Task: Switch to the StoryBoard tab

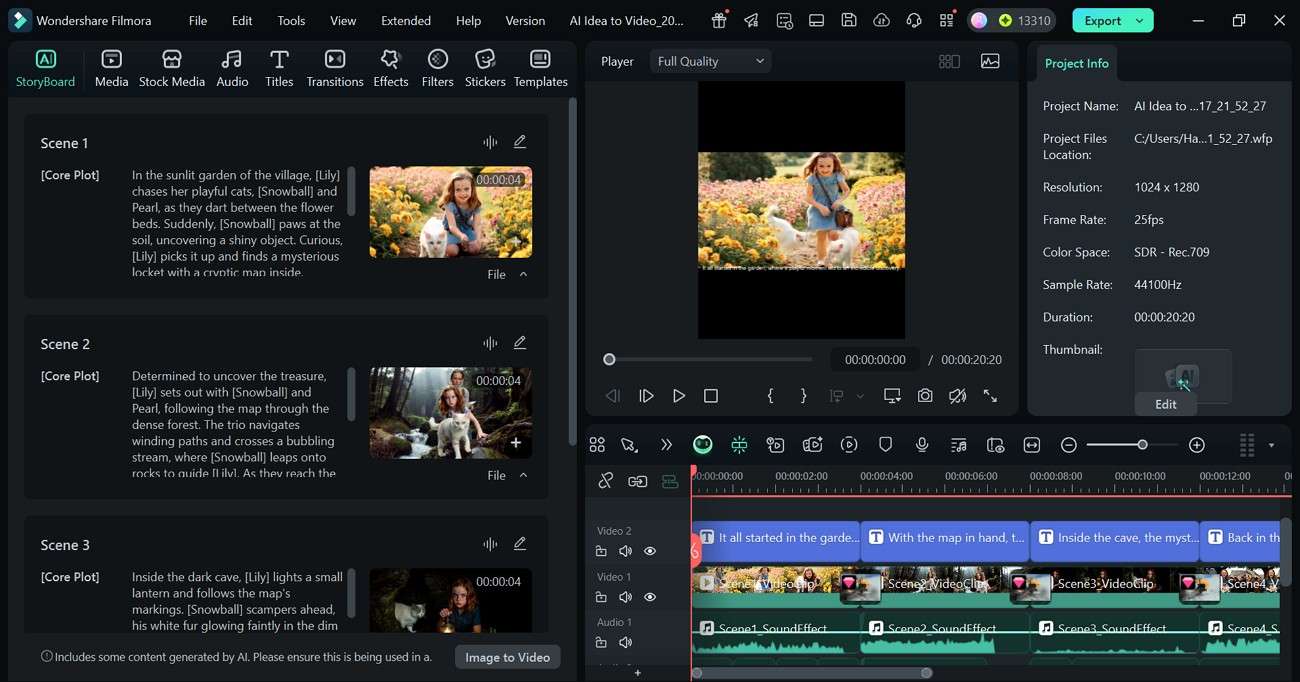Action: (x=46, y=69)
